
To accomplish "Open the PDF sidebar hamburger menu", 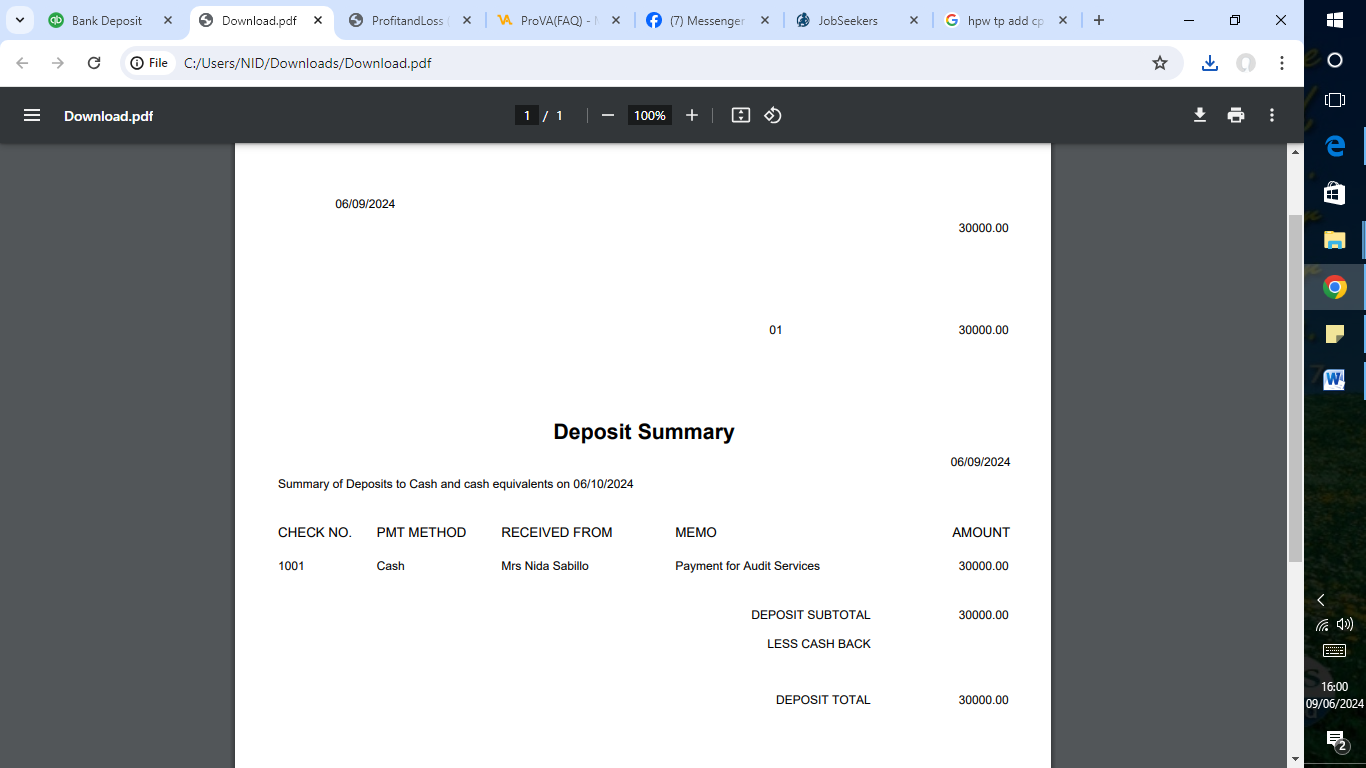I will pyautogui.click(x=32, y=115).
